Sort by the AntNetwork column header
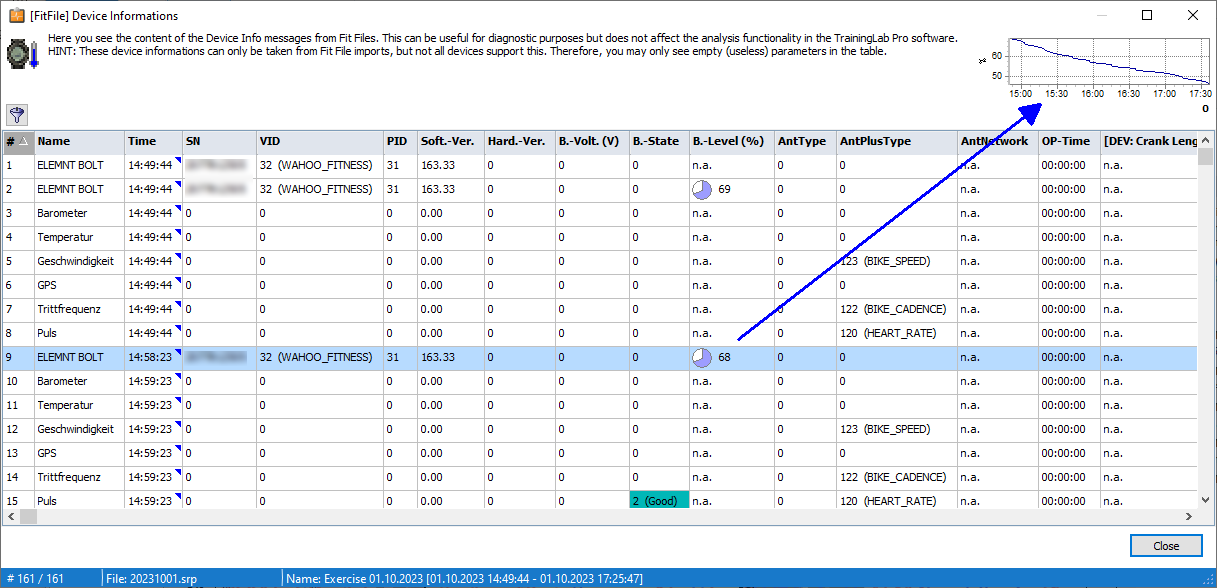 pos(998,141)
